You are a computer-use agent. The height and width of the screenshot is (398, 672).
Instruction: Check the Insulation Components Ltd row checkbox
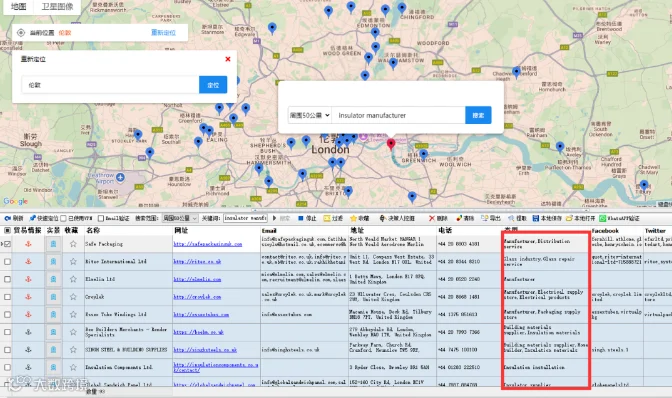[7, 367]
